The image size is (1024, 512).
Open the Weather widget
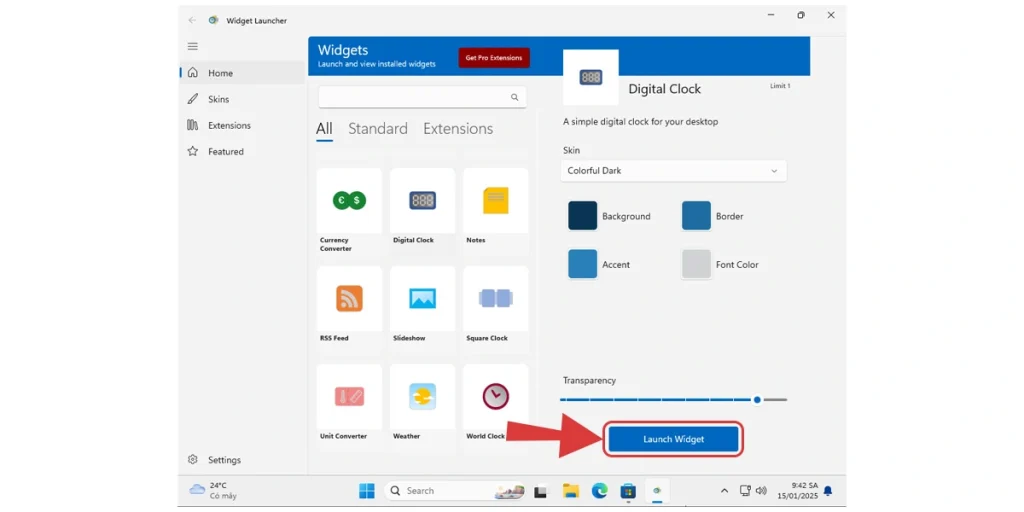coord(422,397)
